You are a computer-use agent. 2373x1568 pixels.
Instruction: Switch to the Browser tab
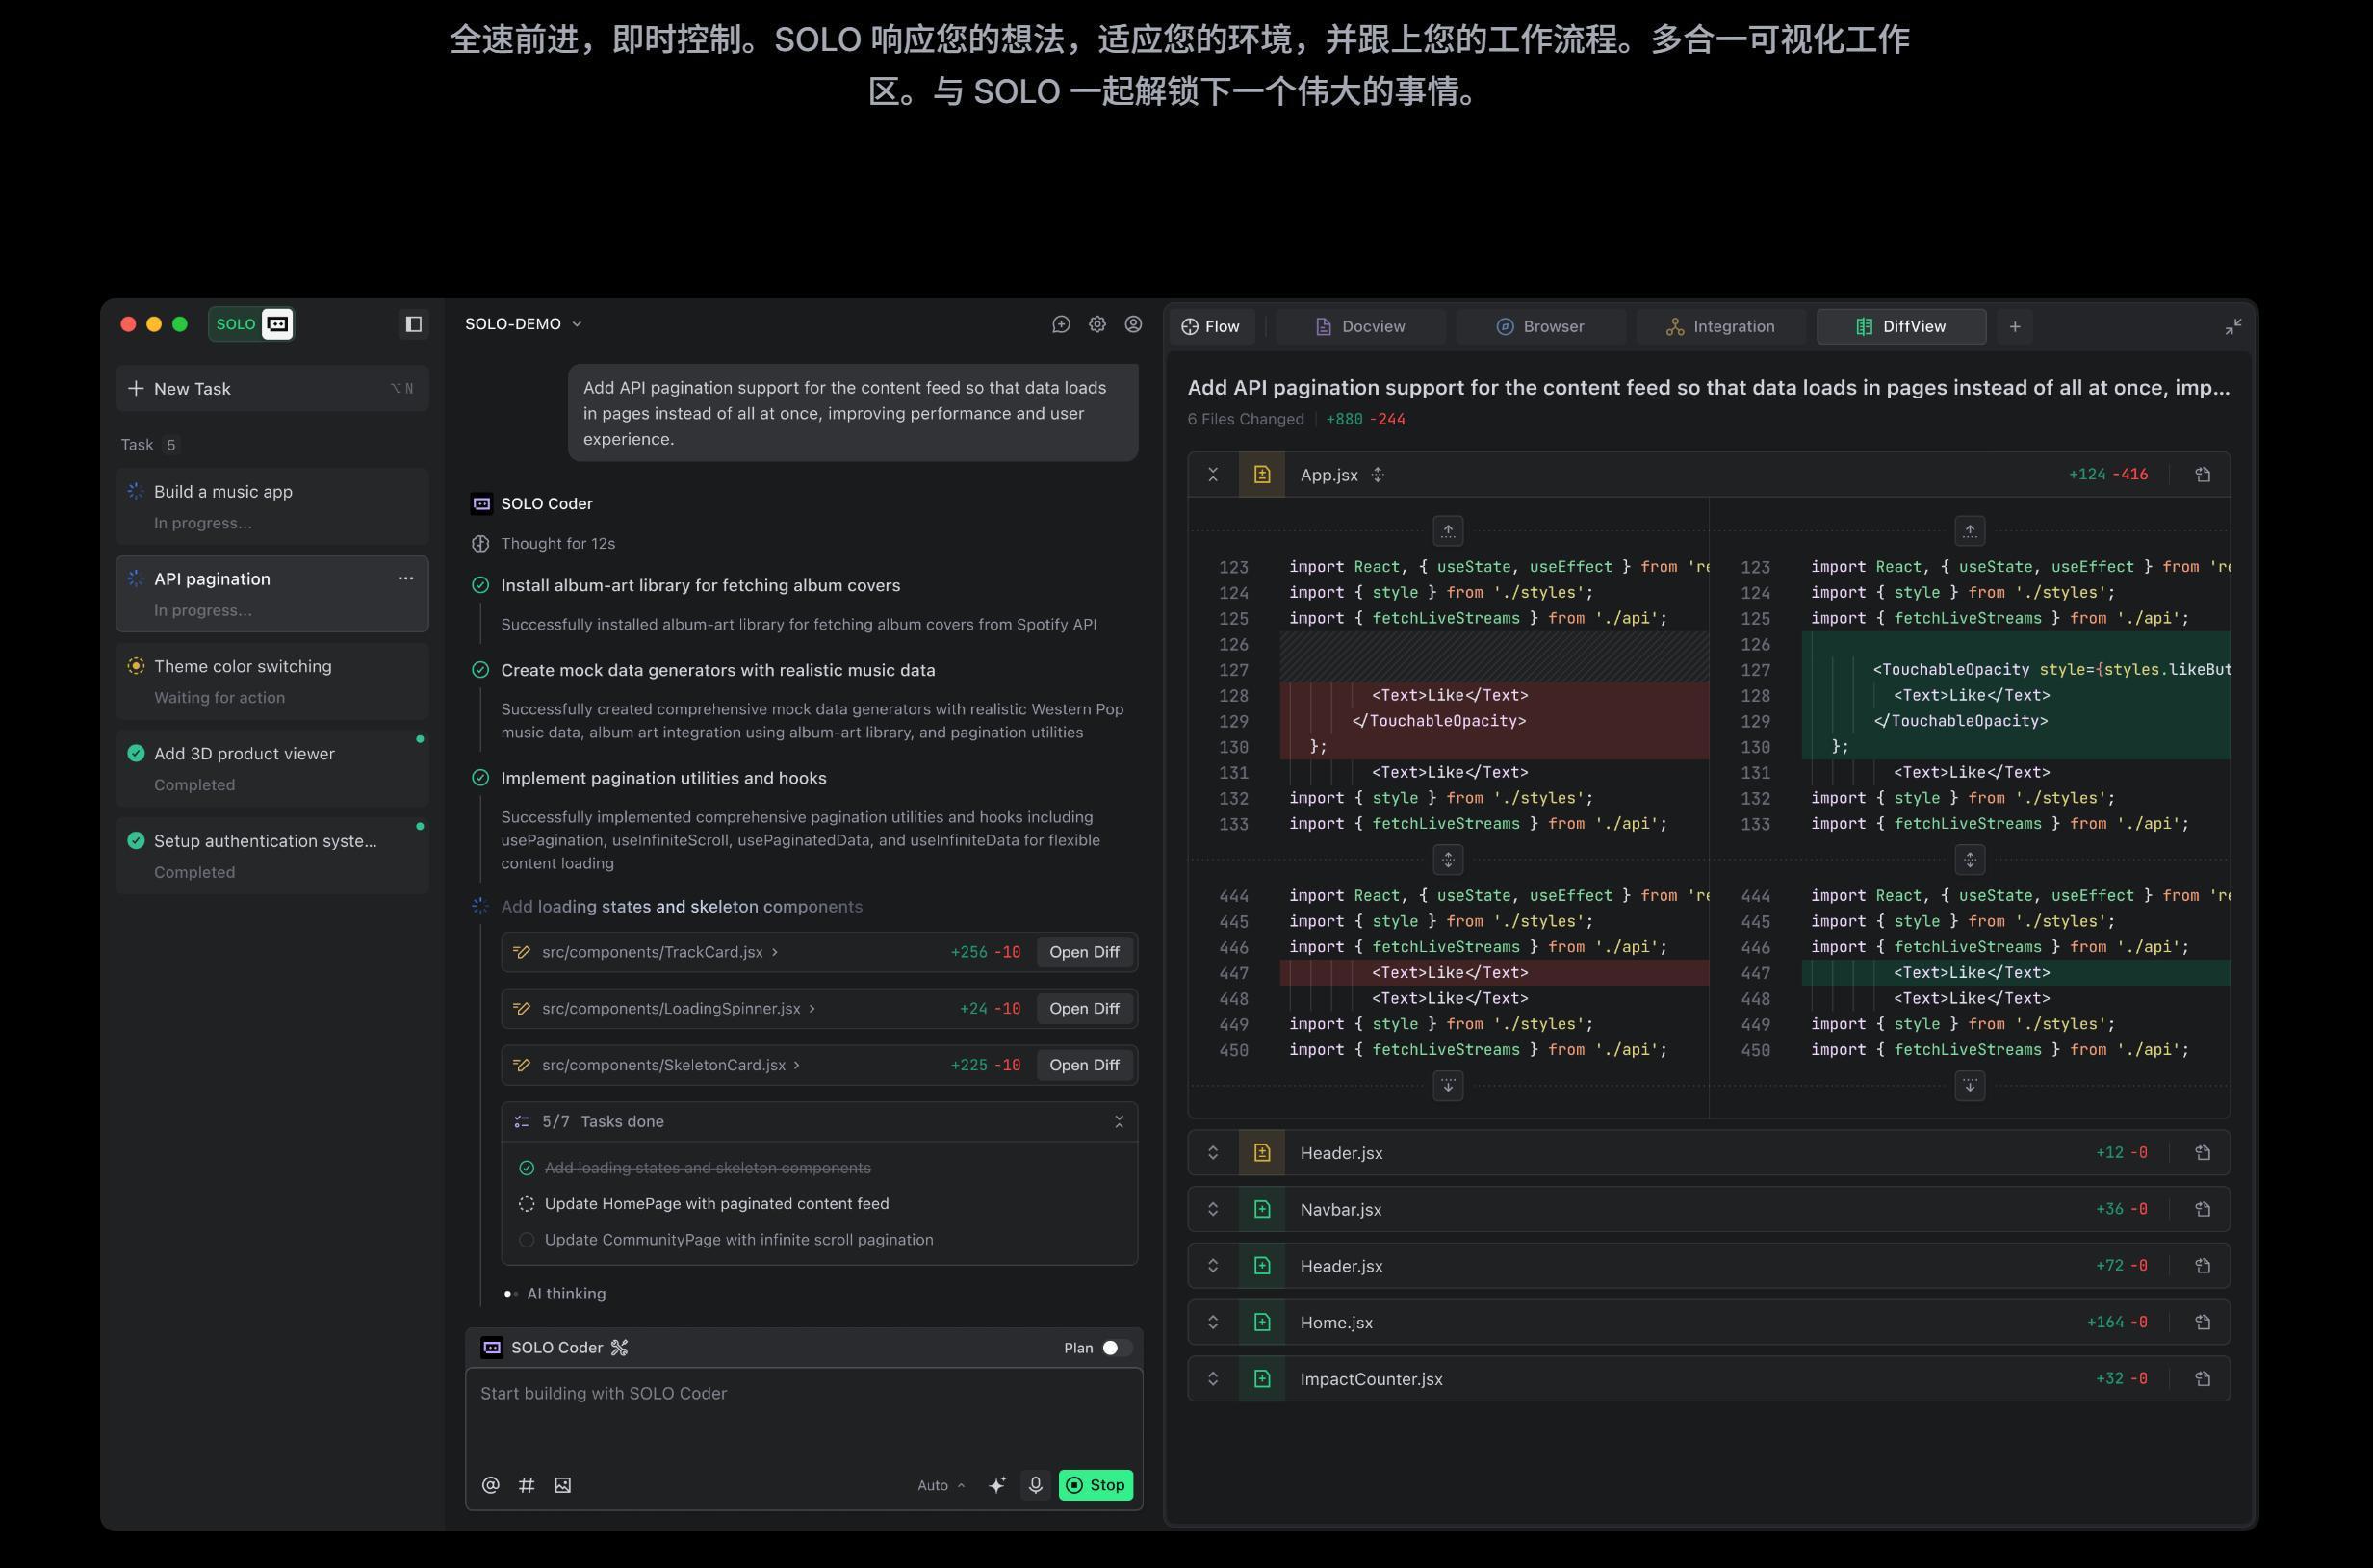click(1540, 327)
